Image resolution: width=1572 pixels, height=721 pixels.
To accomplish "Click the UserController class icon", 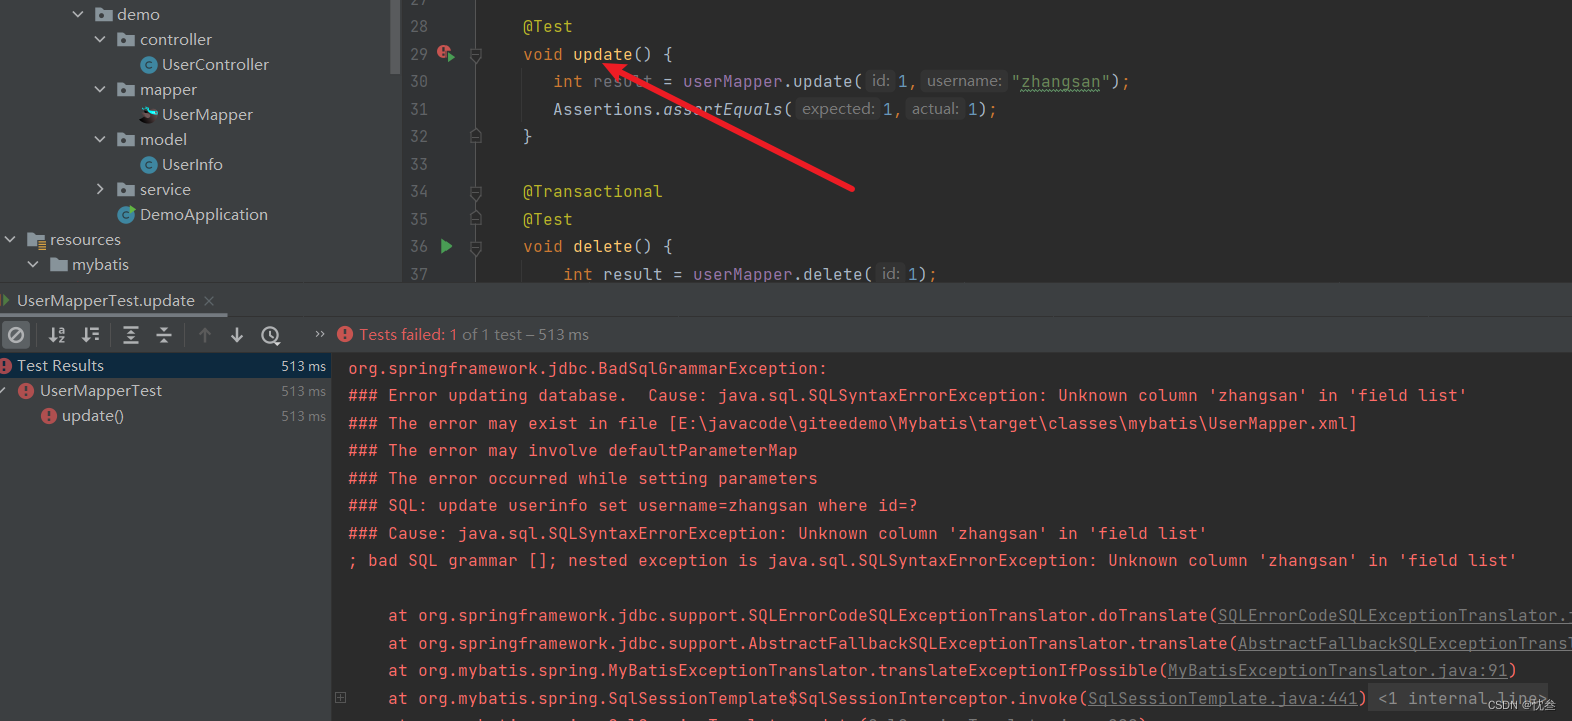I will click(148, 65).
